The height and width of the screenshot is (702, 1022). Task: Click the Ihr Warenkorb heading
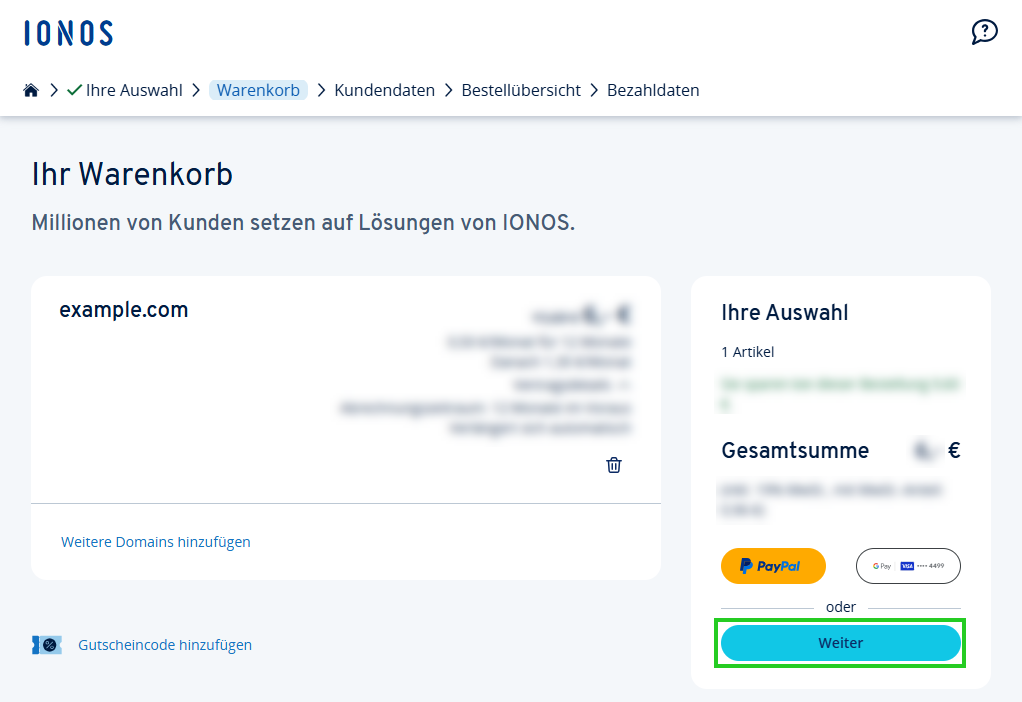click(132, 174)
